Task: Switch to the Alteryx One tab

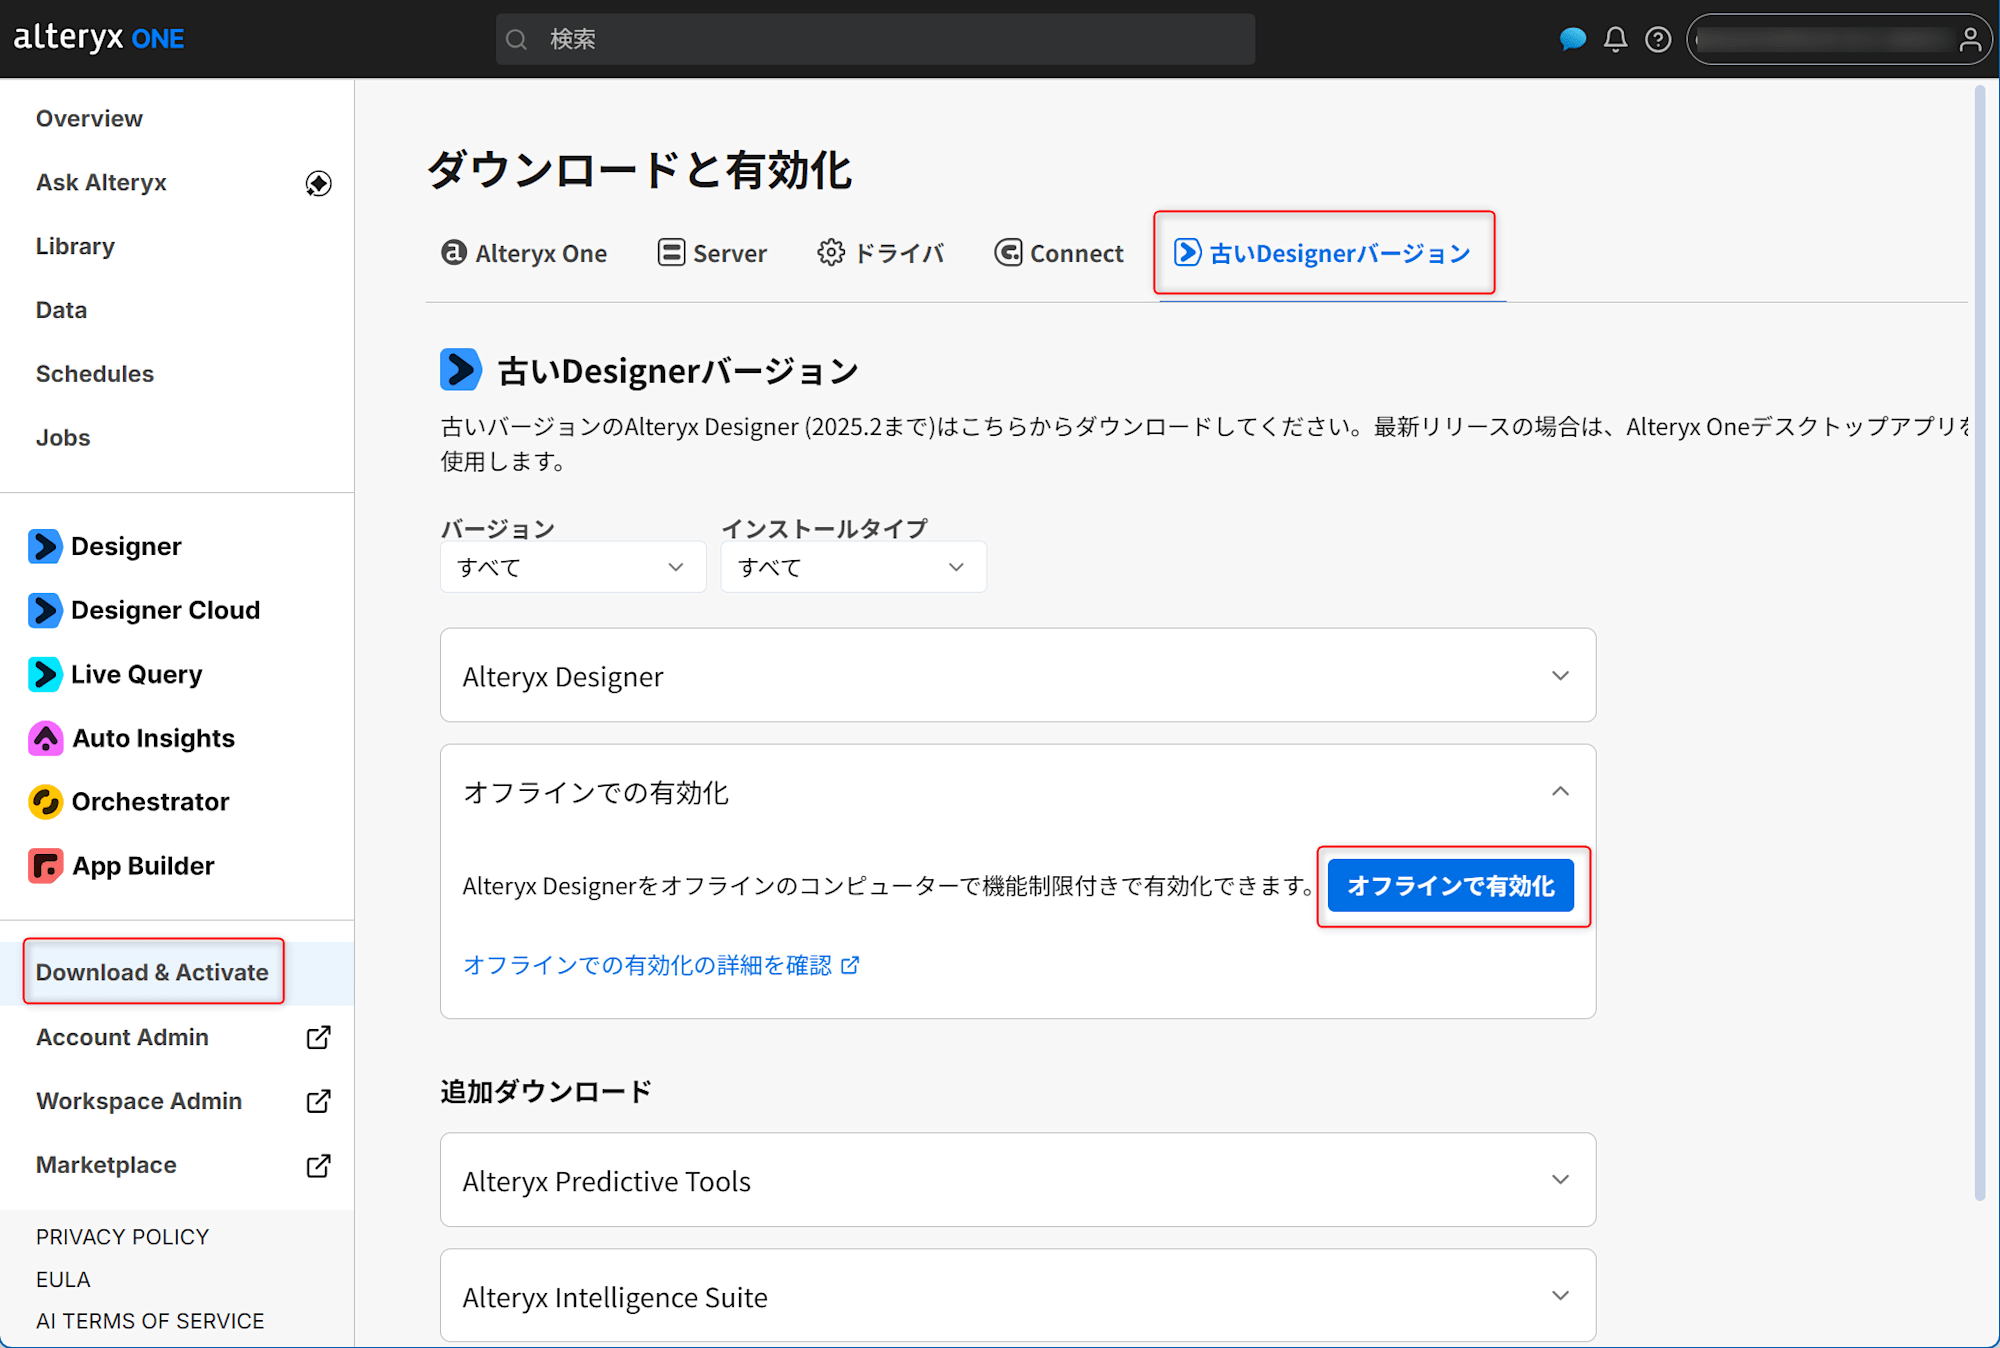Action: (x=524, y=253)
